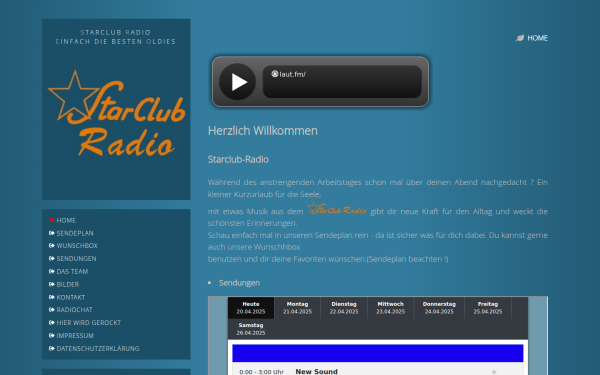Click the Starclub-Radio subheading
600x375 pixels.
point(238,159)
